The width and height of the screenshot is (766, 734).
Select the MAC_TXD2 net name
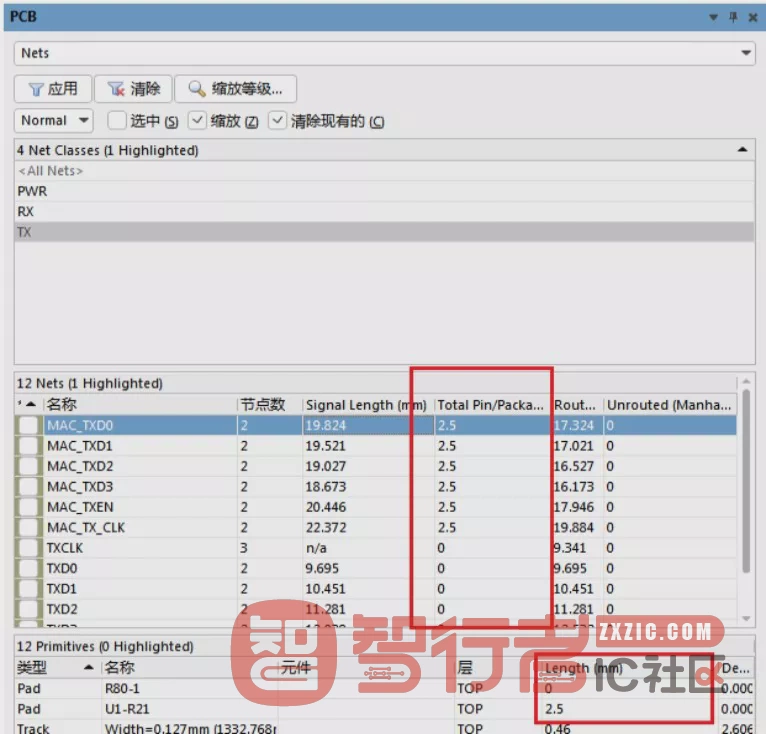point(80,467)
